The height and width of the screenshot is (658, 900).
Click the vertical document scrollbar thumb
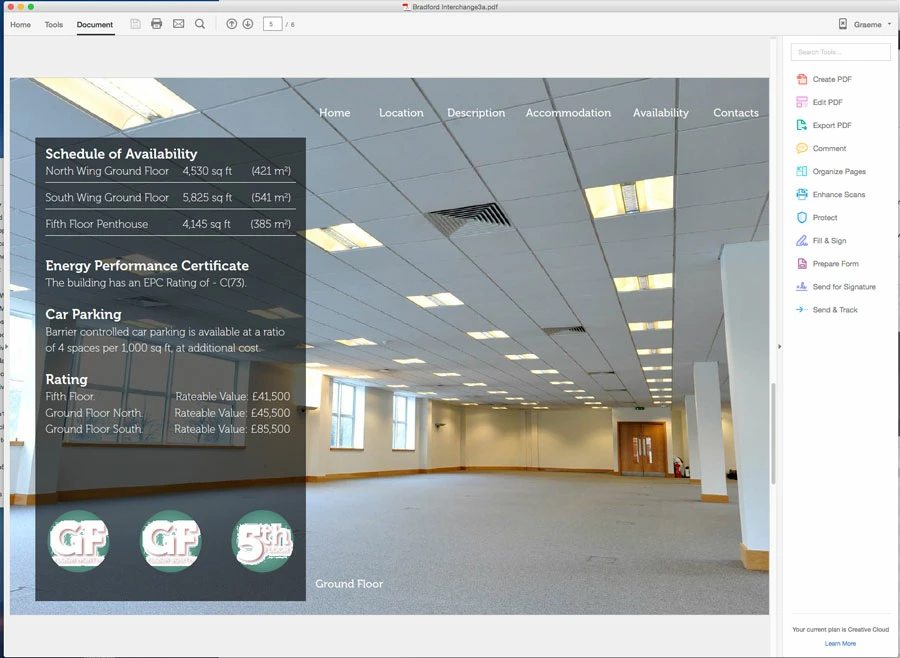click(x=773, y=433)
